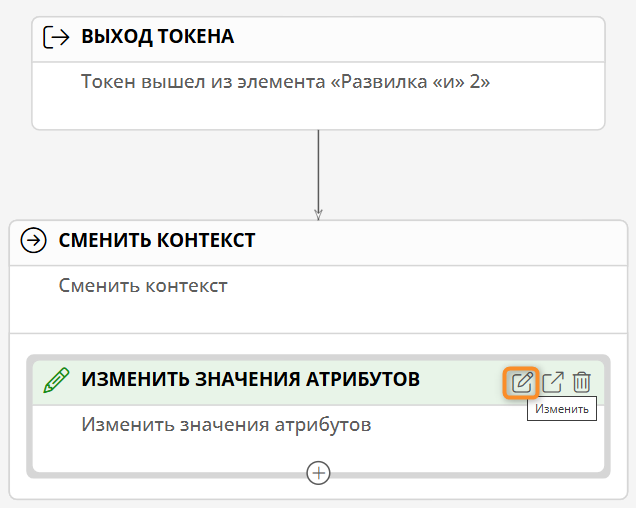The width and height of the screenshot is (636, 508).
Task: Click the green header bar of the attributes action
Action: (460, 380)
